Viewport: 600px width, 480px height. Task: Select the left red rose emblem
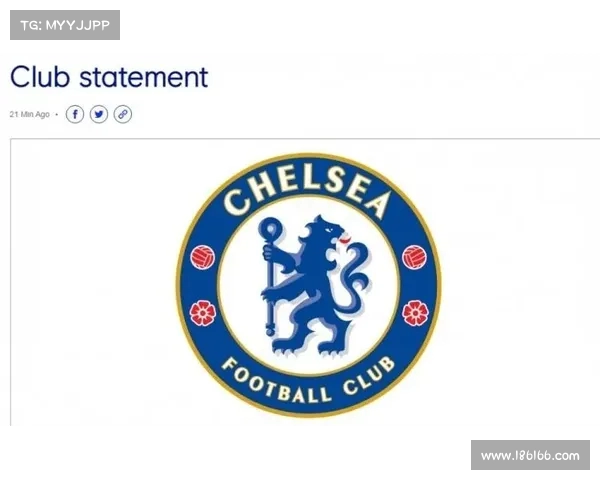point(203,313)
